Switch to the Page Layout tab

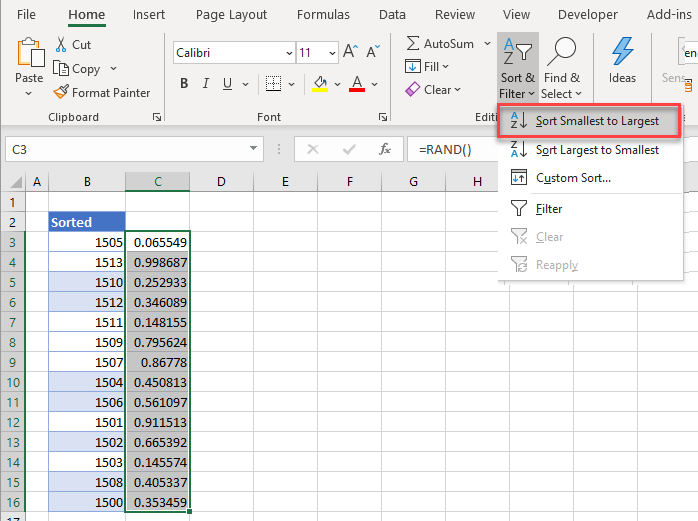click(231, 15)
